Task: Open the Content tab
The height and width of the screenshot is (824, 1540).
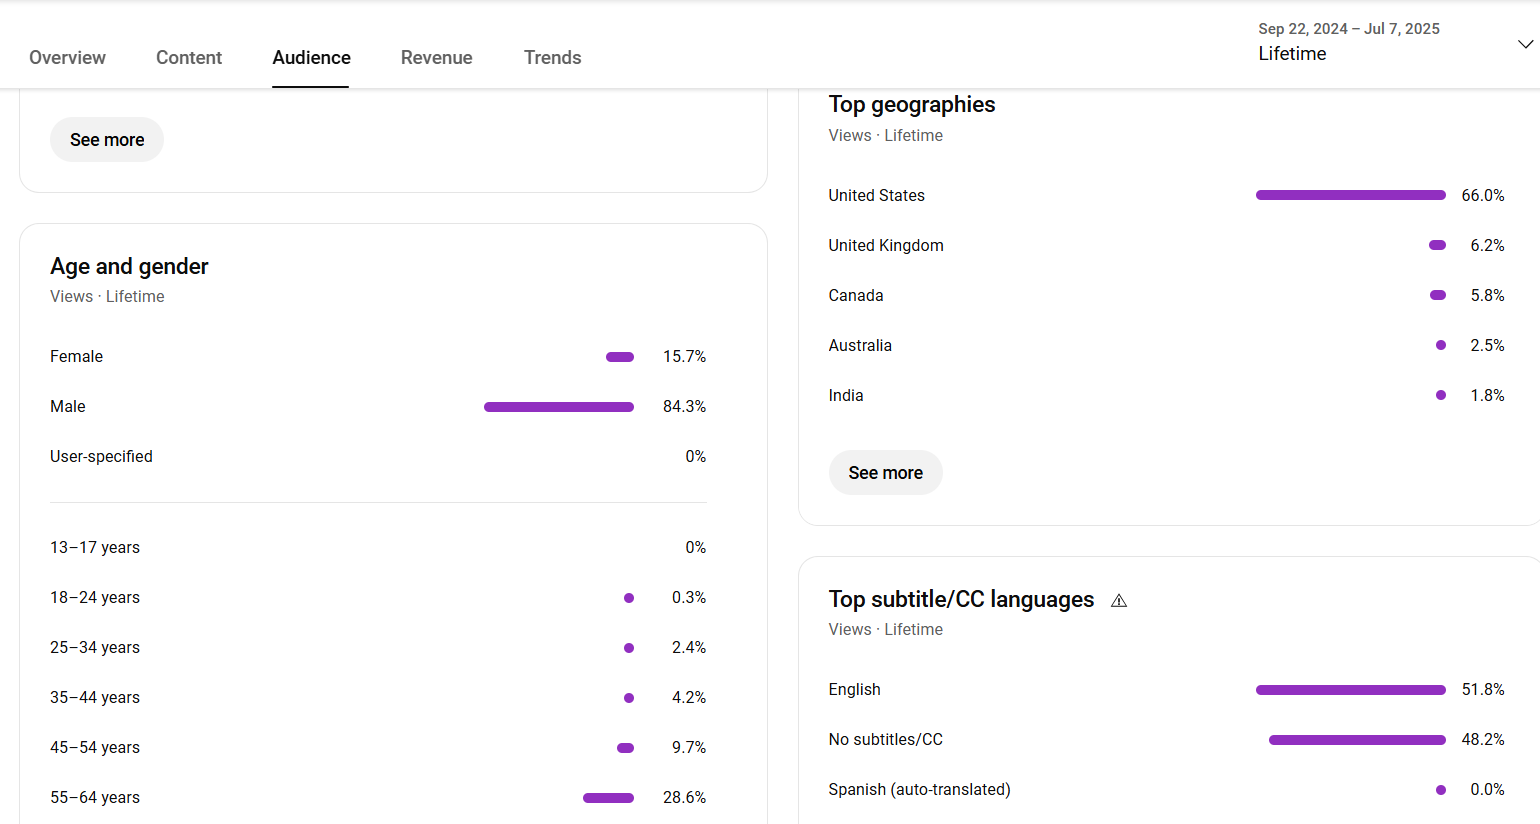Action: 189,58
